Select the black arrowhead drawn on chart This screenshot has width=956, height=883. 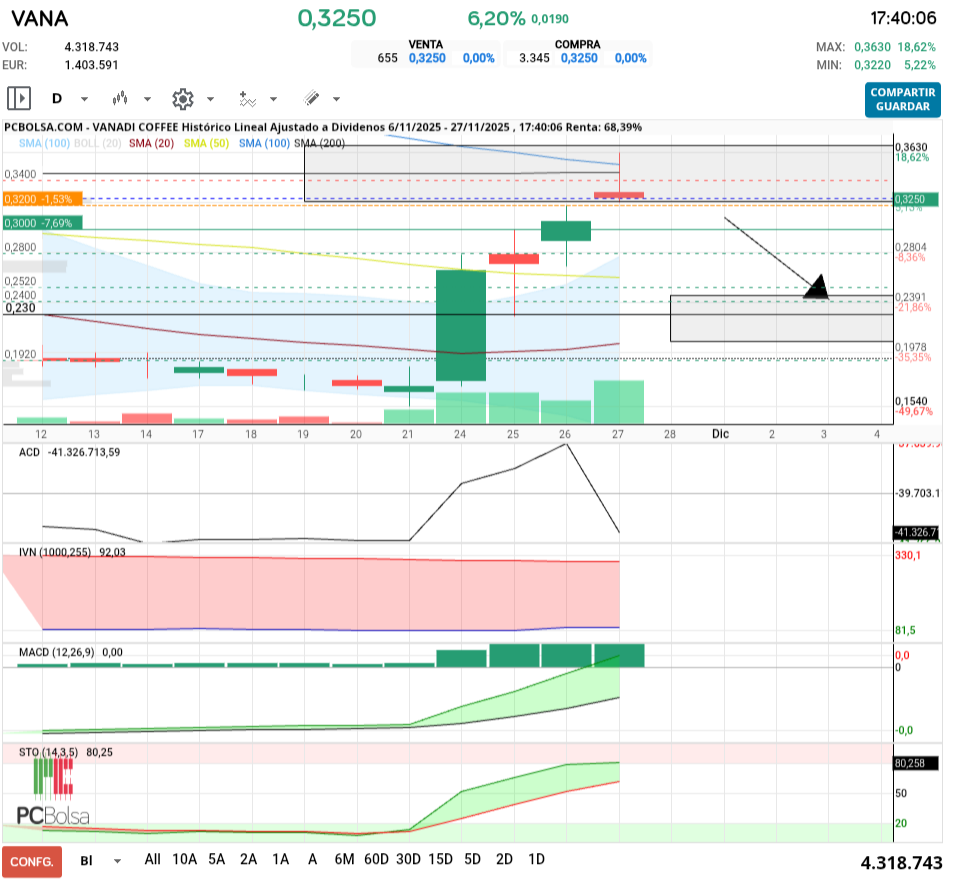tap(817, 287)
